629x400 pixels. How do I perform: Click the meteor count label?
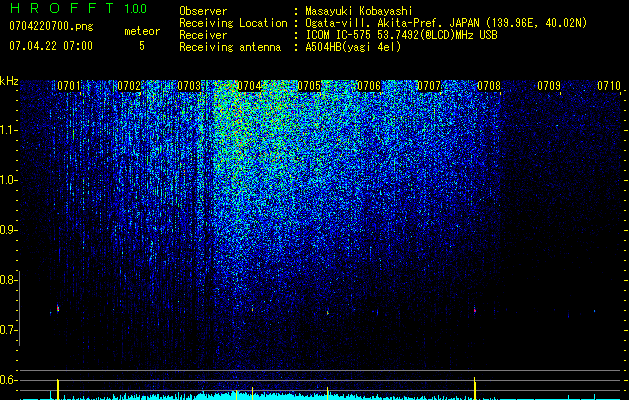[142, 31]
